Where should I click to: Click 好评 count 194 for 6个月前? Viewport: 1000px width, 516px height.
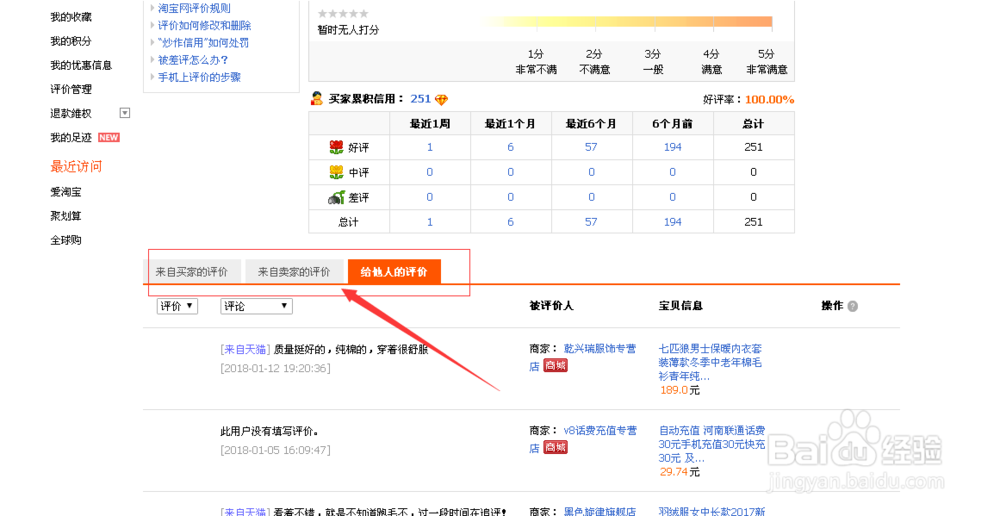[673, 147]
